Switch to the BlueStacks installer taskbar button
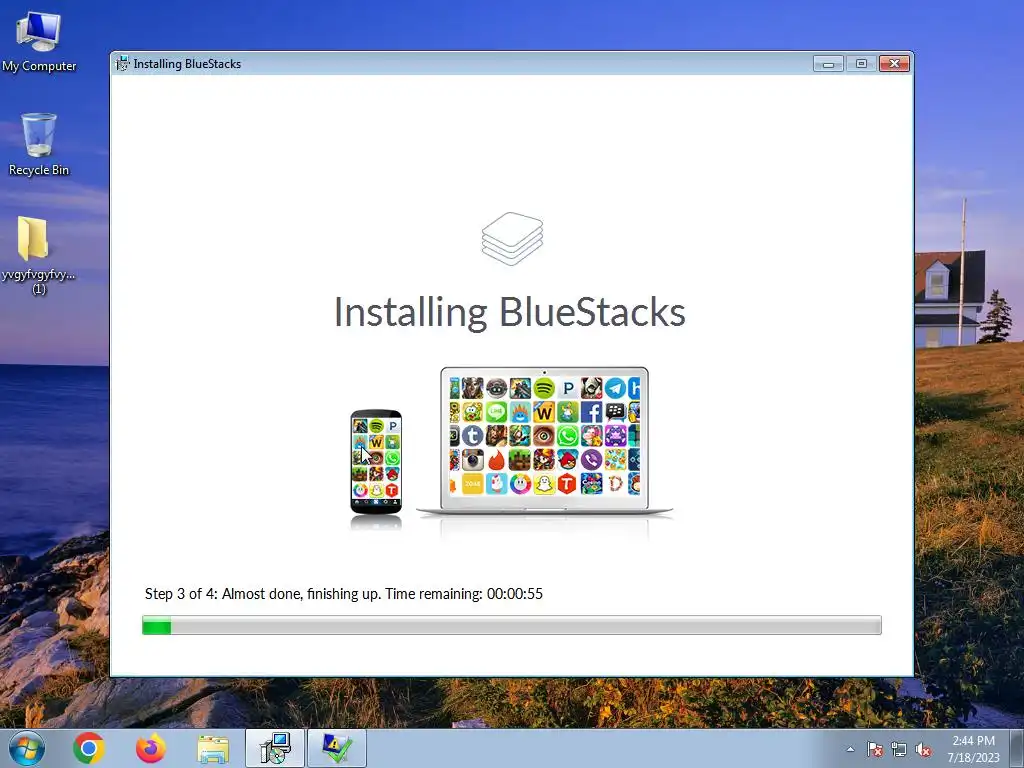This screenshot has width=1024, height=768. (x=274, y=748)
